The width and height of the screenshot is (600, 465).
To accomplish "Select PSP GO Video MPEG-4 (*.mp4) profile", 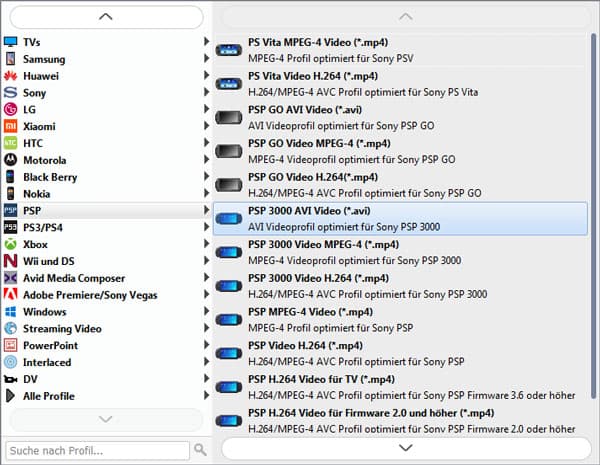I will 401,152.
